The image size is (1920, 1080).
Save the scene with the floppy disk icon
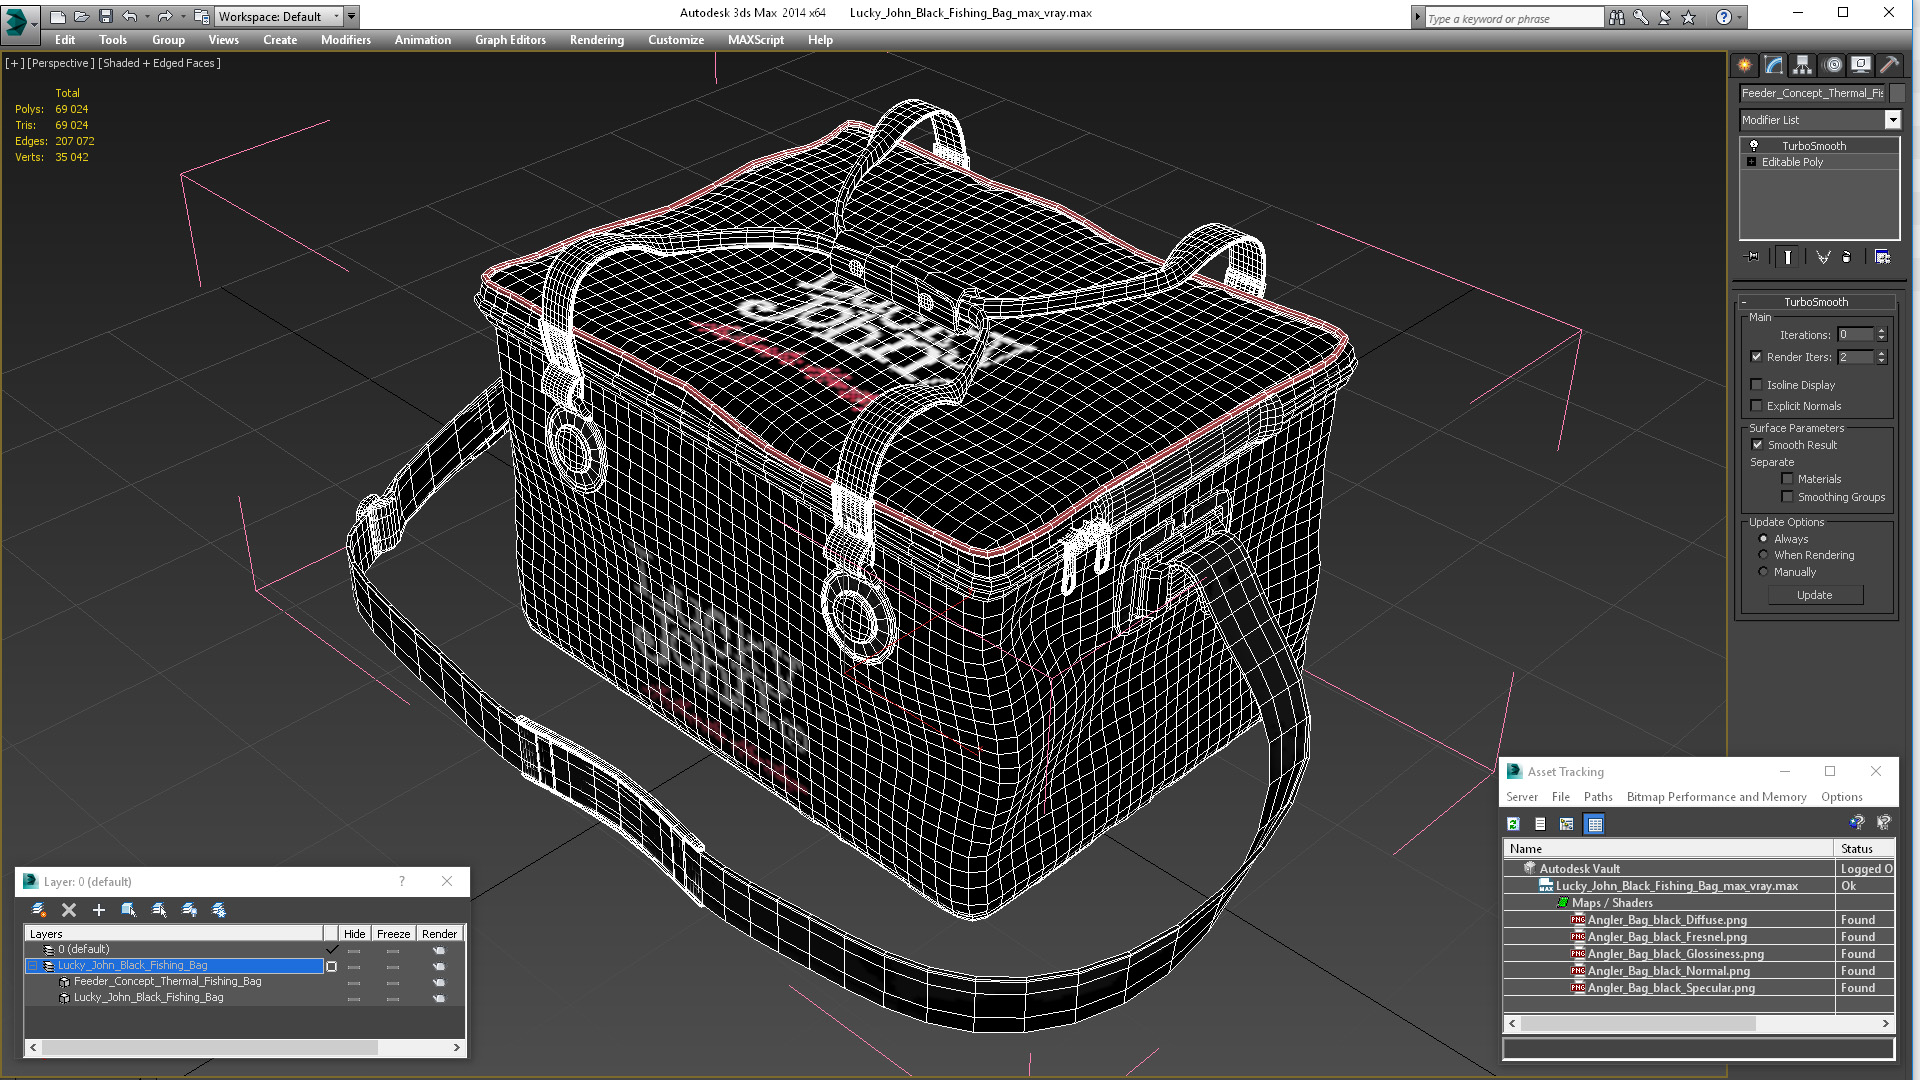click(x=105, y=16)
